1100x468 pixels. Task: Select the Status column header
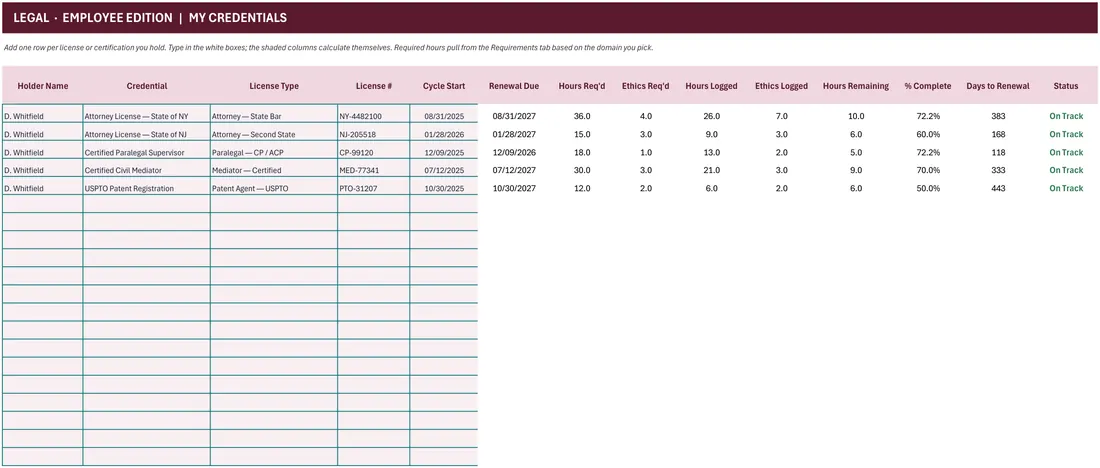(1066, 86)
